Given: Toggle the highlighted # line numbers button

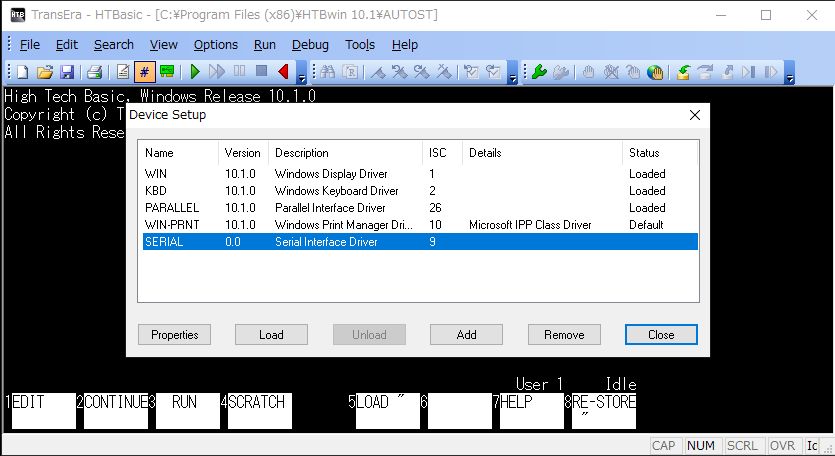Looking at the screenshot, I should 145,71.
